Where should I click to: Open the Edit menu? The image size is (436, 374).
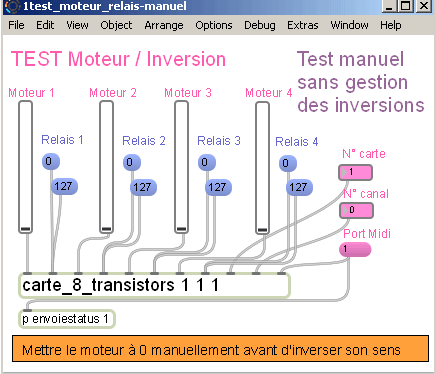pos(45,25)
